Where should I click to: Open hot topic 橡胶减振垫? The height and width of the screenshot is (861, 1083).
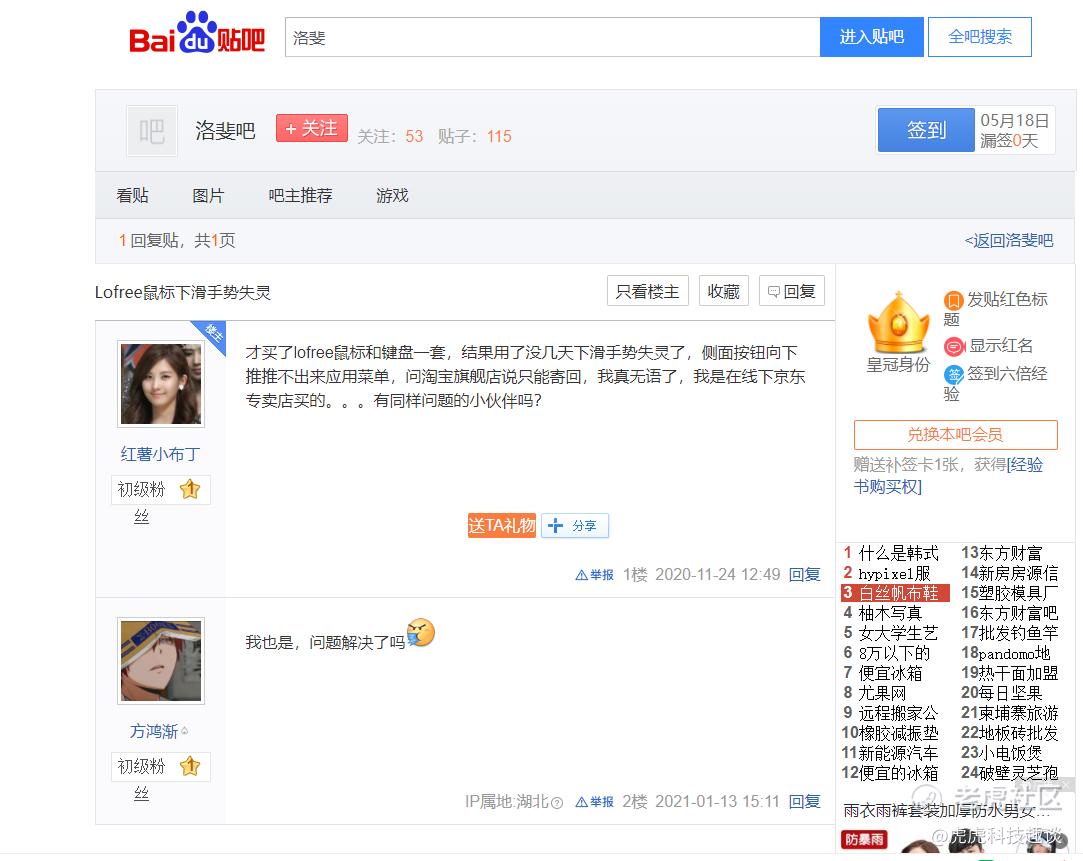pyautogui.click(x=898, y=733)
